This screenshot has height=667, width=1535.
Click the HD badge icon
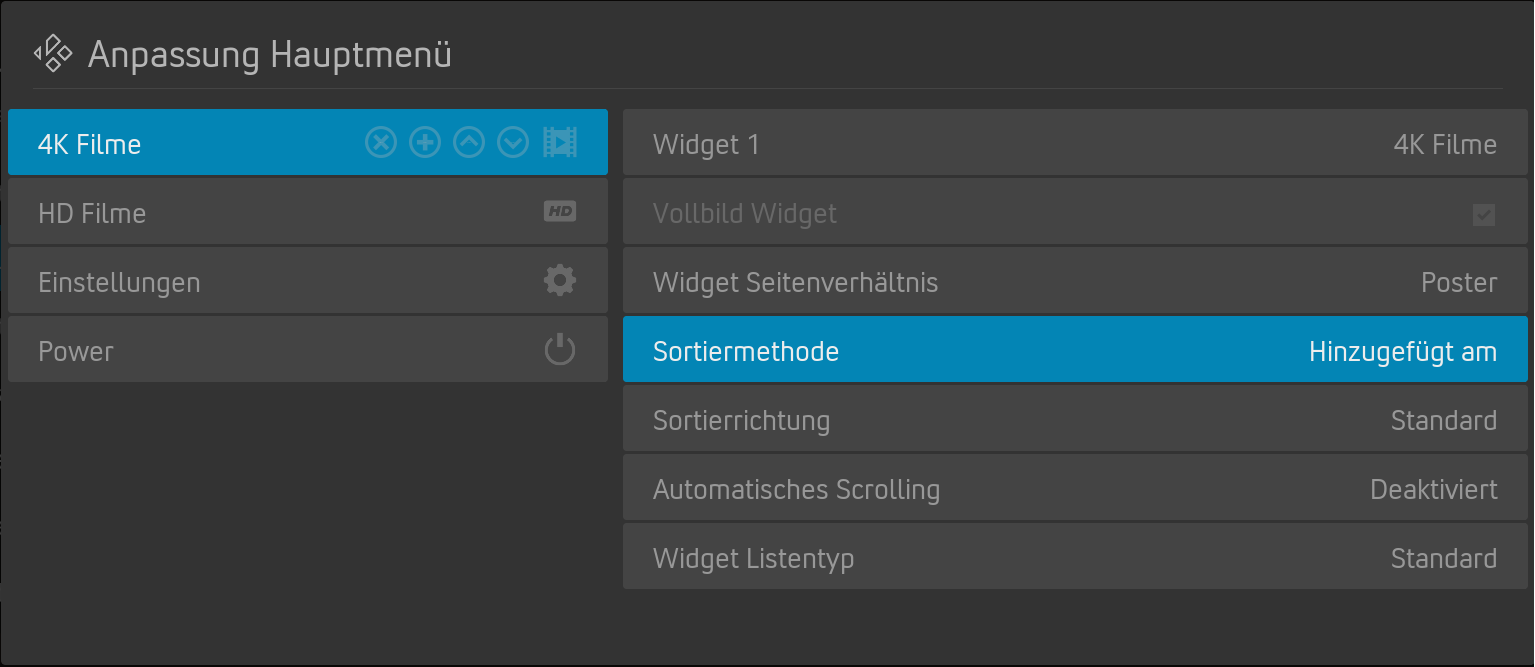pyautogui.click(x=560, y=211)
